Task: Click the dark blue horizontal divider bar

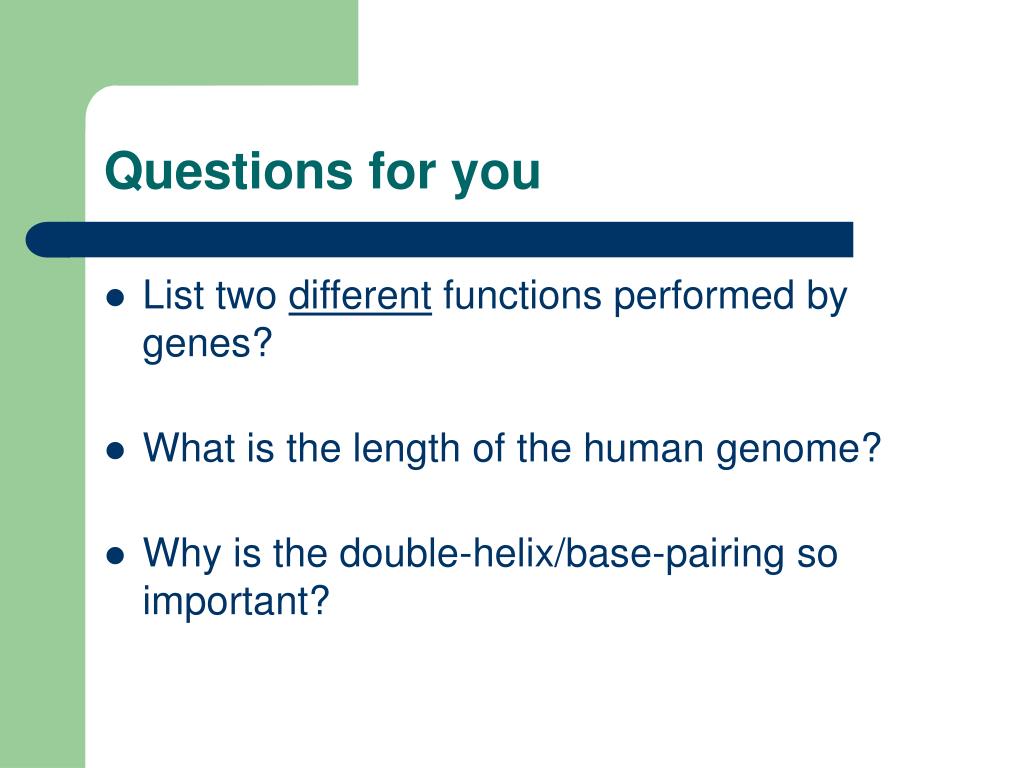Action: [439, 240]
